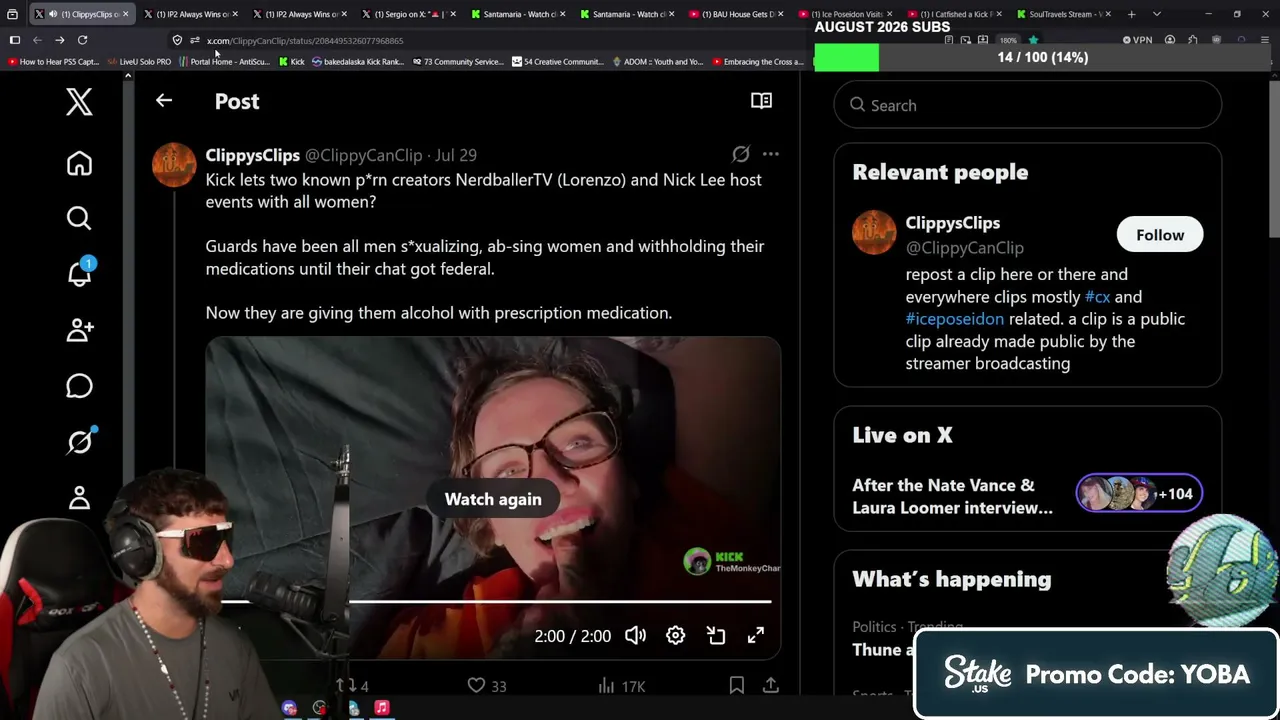Switch to the Sergio on X tab

click(x=407, y=14)
